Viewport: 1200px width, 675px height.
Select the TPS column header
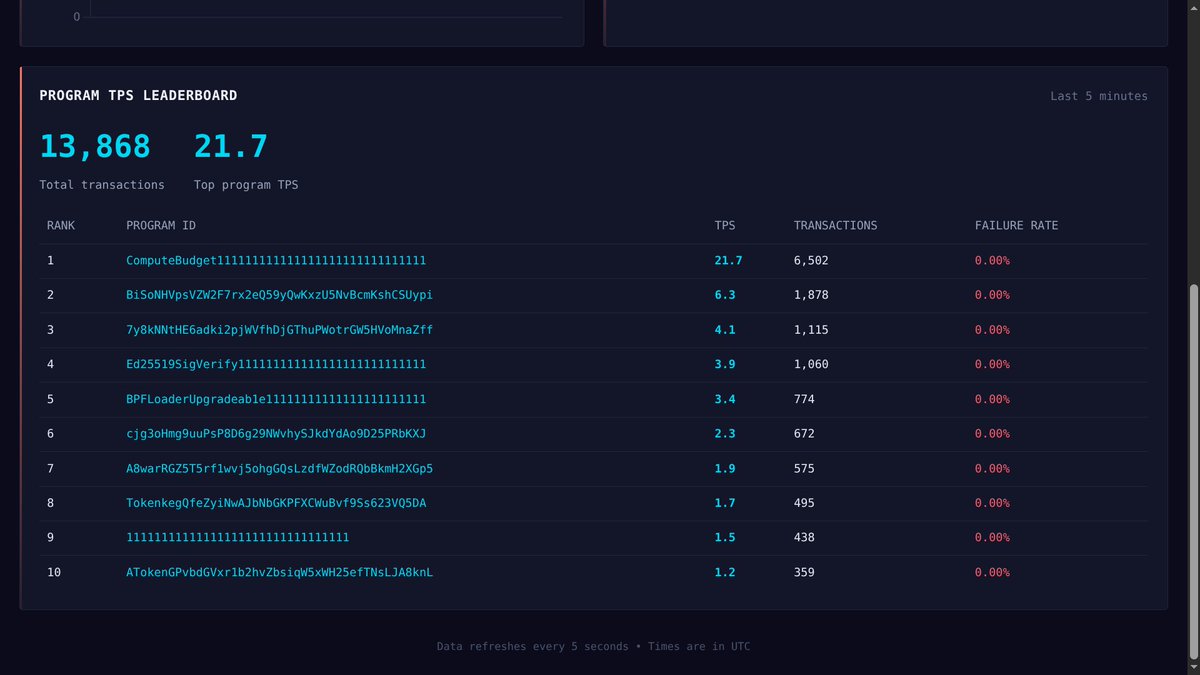tap(725, 225)
